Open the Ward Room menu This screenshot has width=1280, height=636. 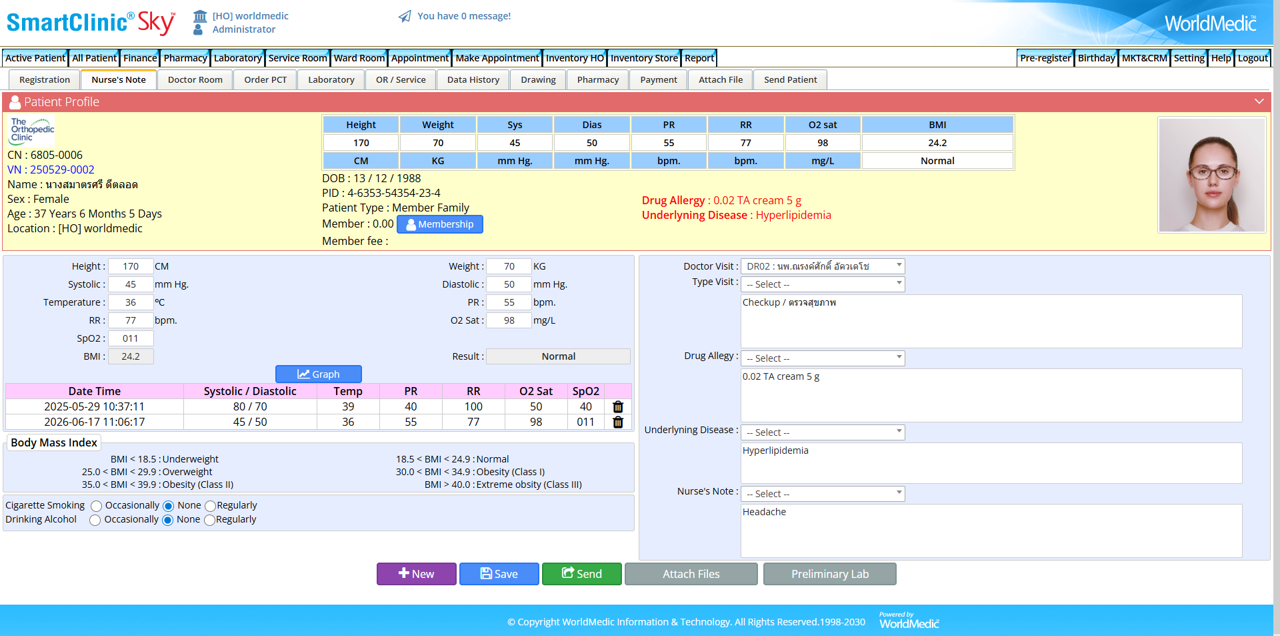pyautogui.click(x=359, y=58)
